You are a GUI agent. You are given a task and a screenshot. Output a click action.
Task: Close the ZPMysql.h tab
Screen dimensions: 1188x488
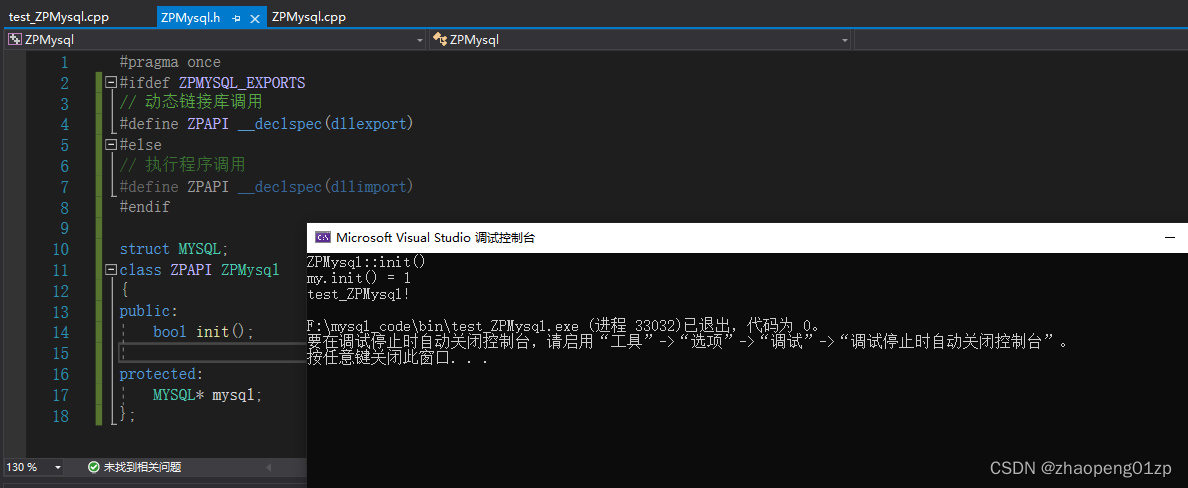tap(255, 18)
